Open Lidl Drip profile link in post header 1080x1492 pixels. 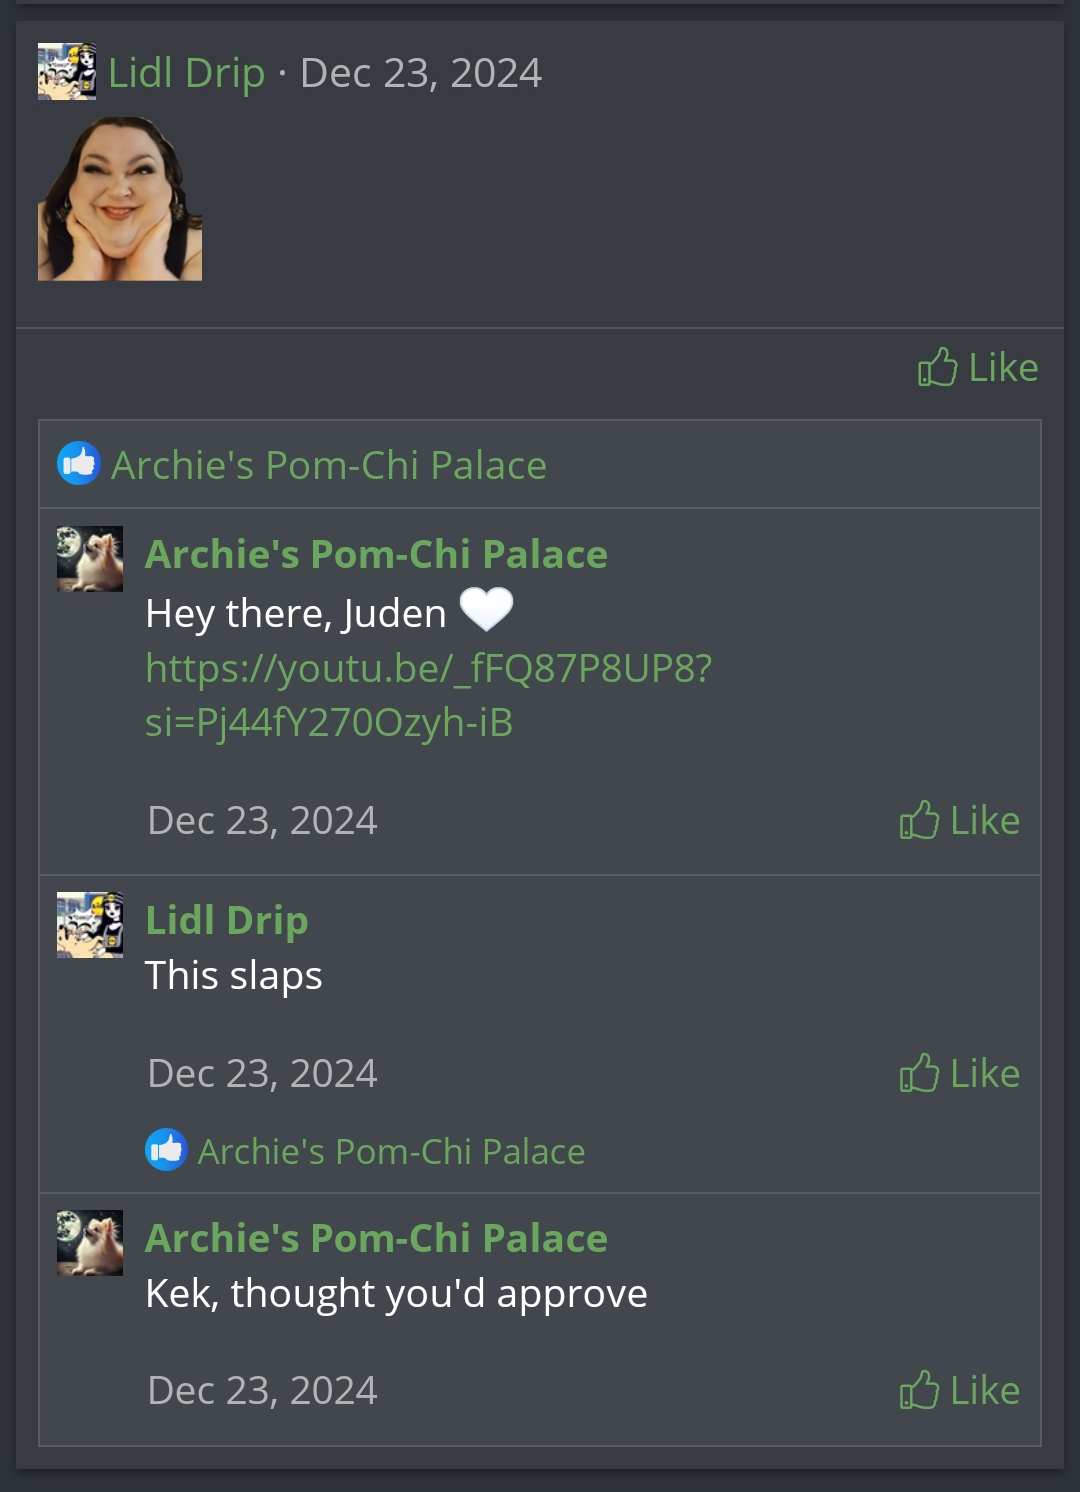(187, 73)
